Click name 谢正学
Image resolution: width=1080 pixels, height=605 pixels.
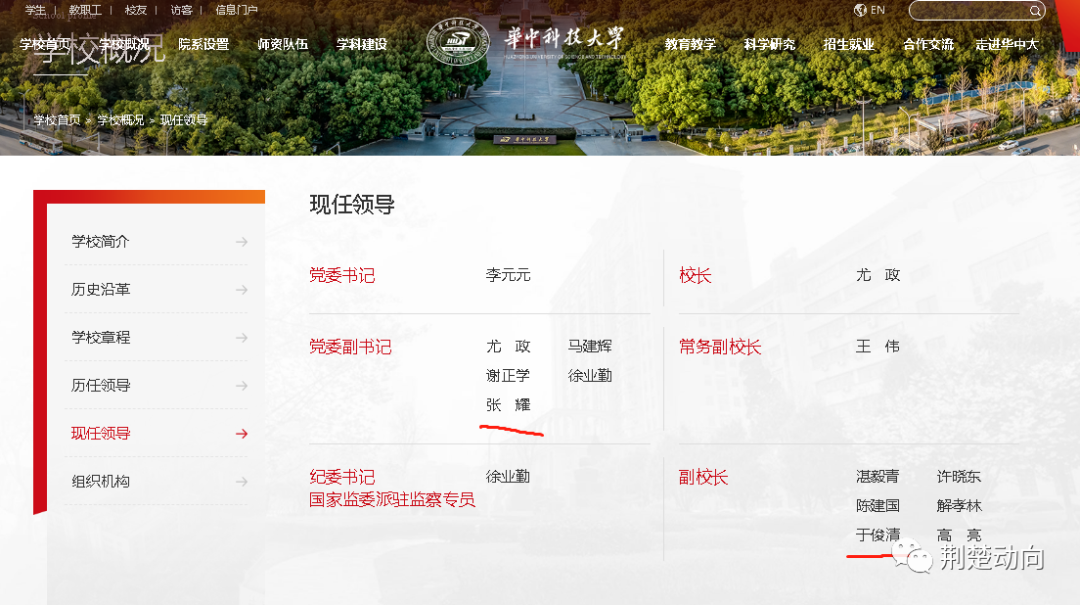(x=508, y=376)
